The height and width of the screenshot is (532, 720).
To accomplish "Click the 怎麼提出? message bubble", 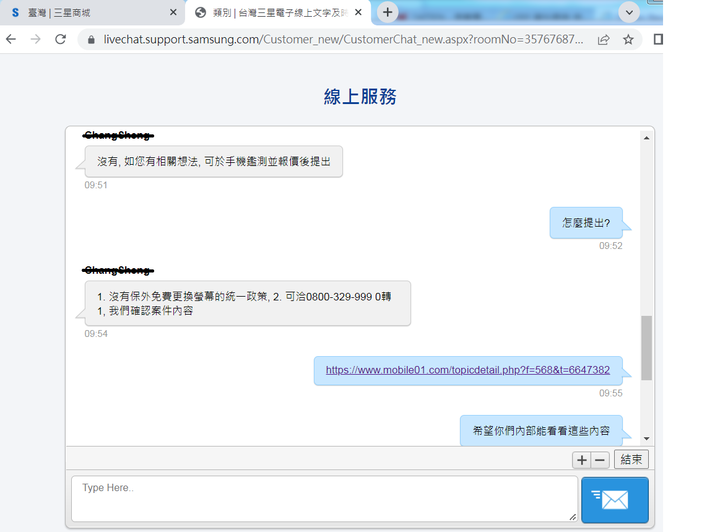I will [x=586, y=223].
